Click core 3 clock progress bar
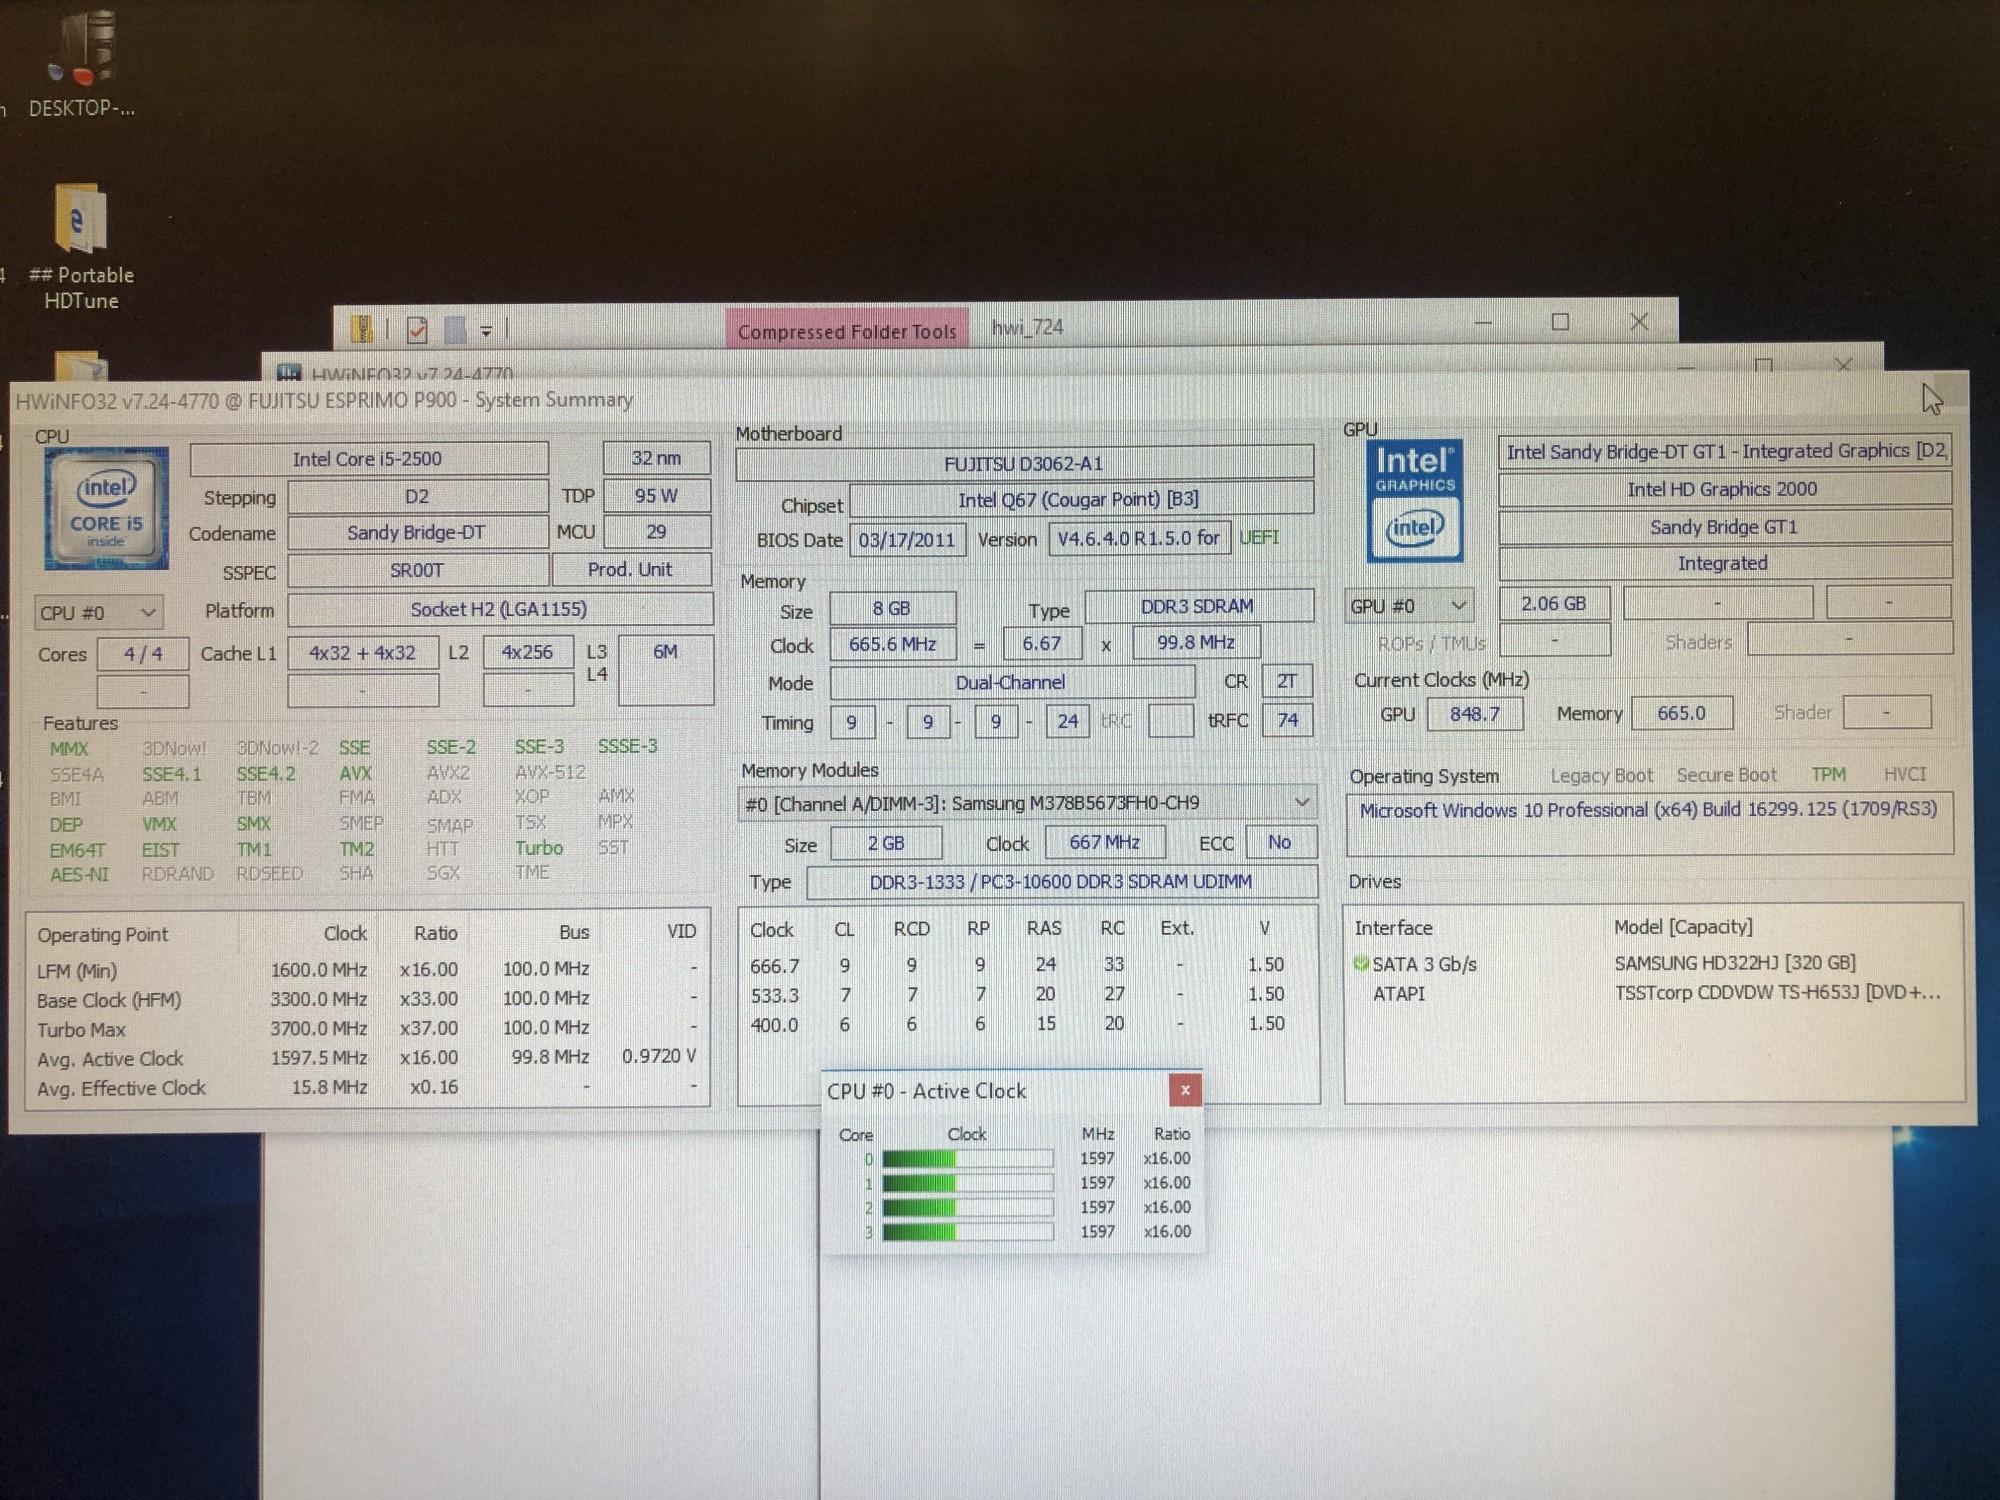The image size is (2000, 1500). point(968,1232)
